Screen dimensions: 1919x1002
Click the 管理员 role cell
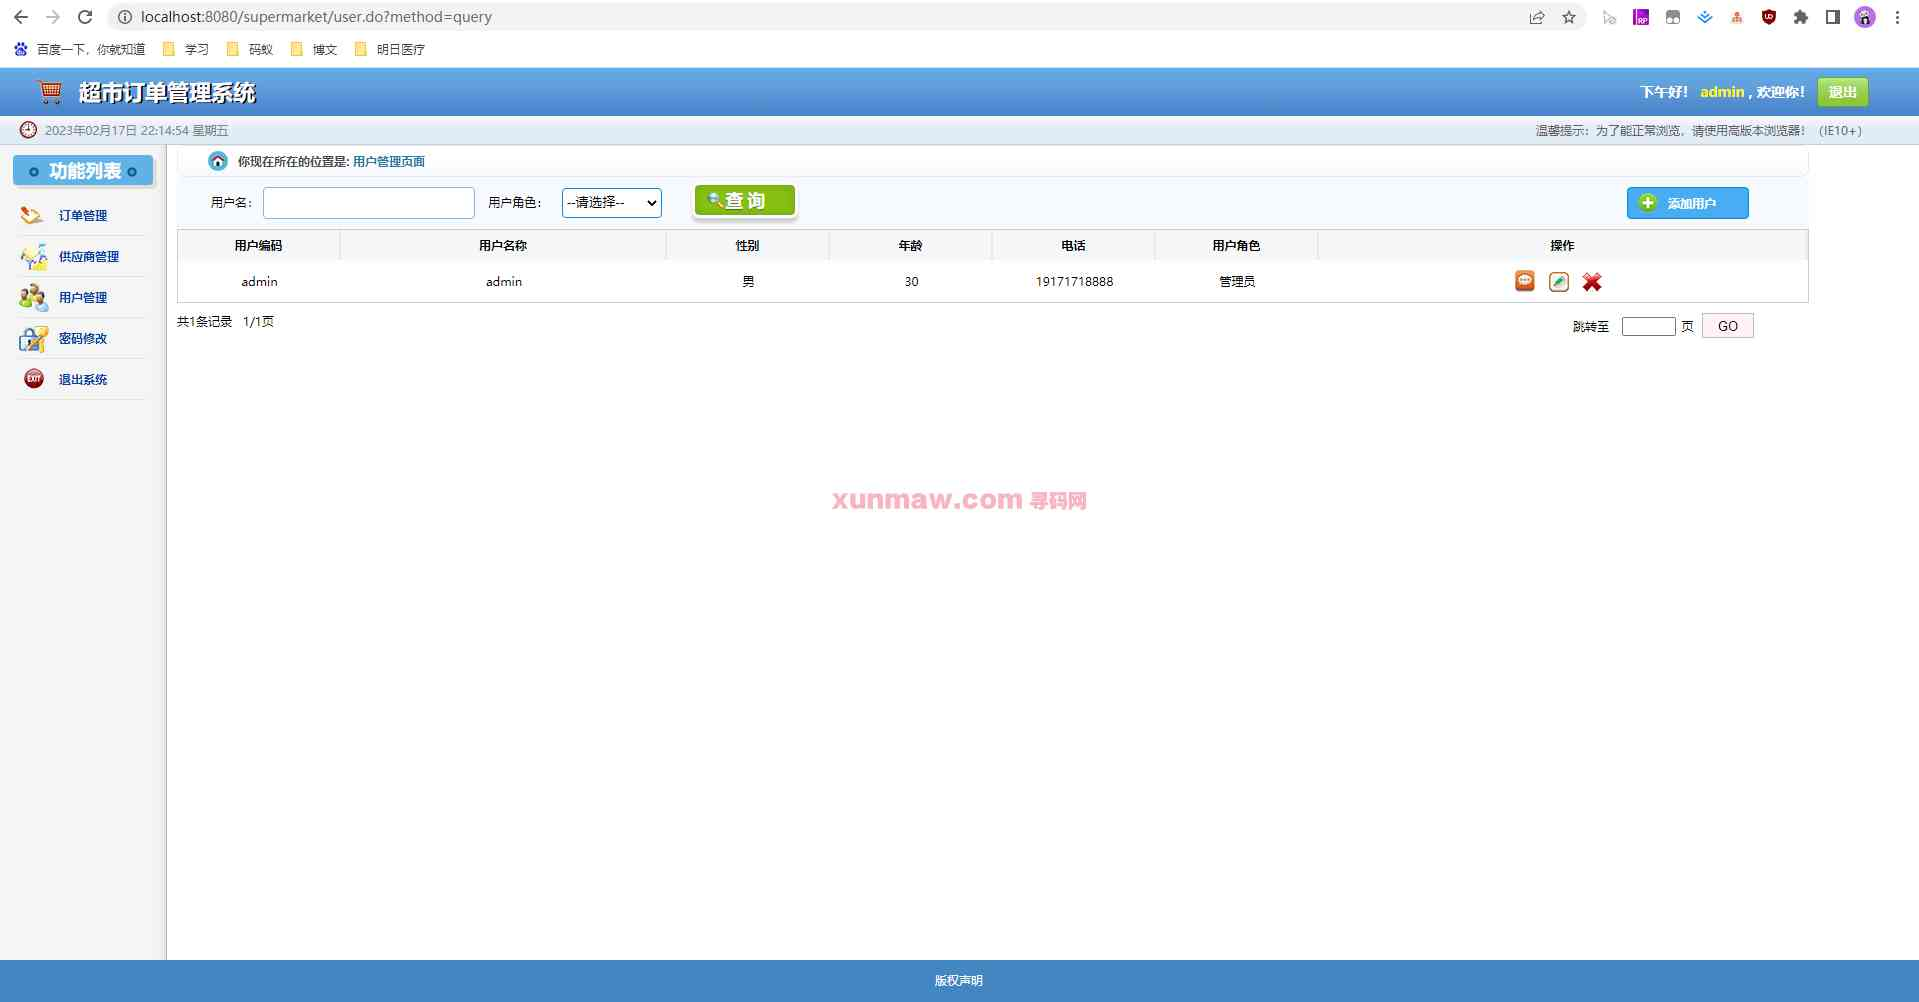(1237, 282)
